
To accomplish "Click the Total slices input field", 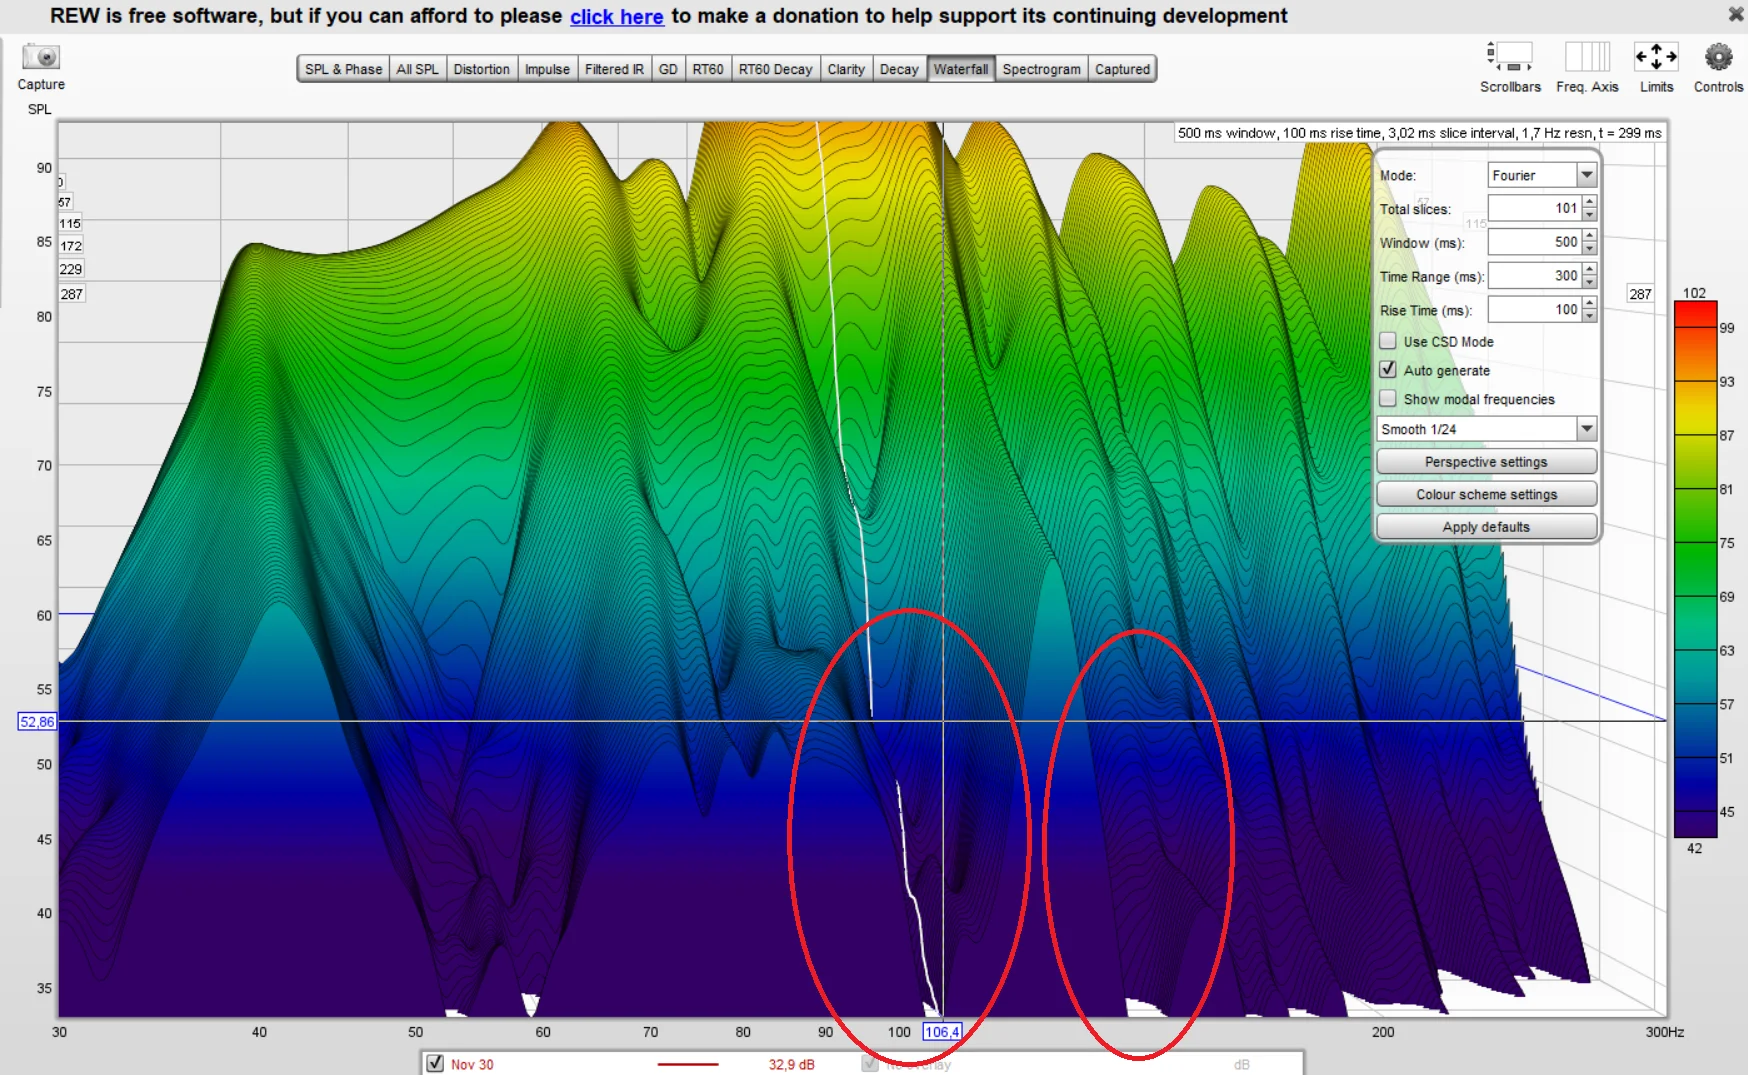I will (1535, 208).
